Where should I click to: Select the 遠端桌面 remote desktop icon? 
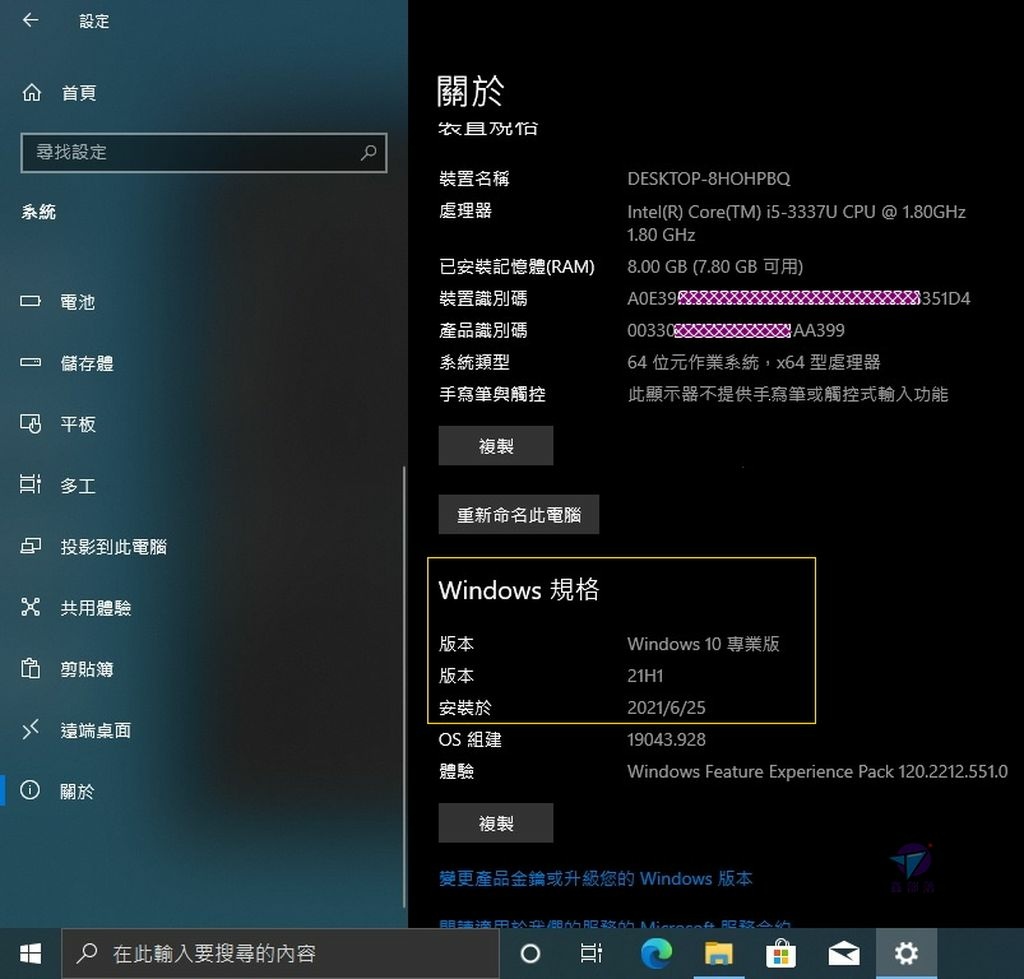30,729
